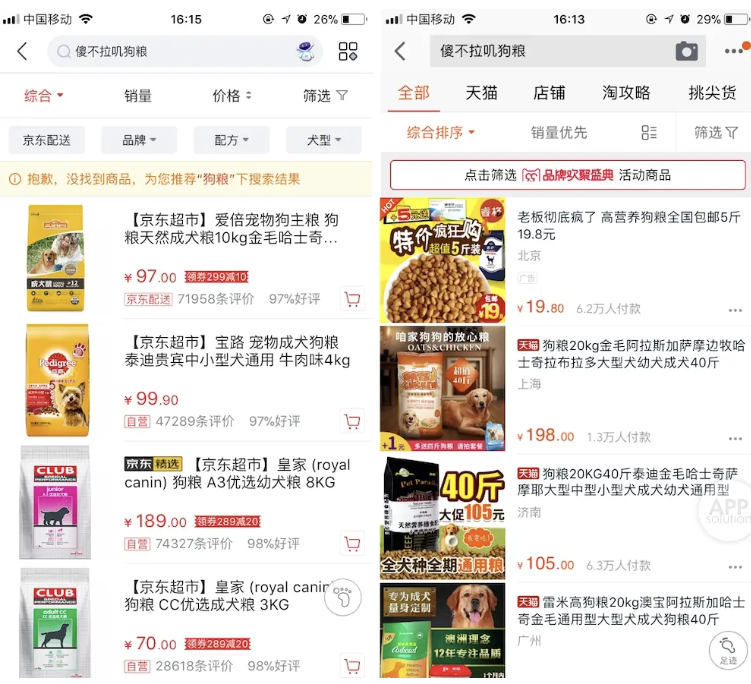This screenshot has height=684, width=751.
Task: Open the 爱倍 yellow dog food bag thumbnail
Action: [56, 258]
